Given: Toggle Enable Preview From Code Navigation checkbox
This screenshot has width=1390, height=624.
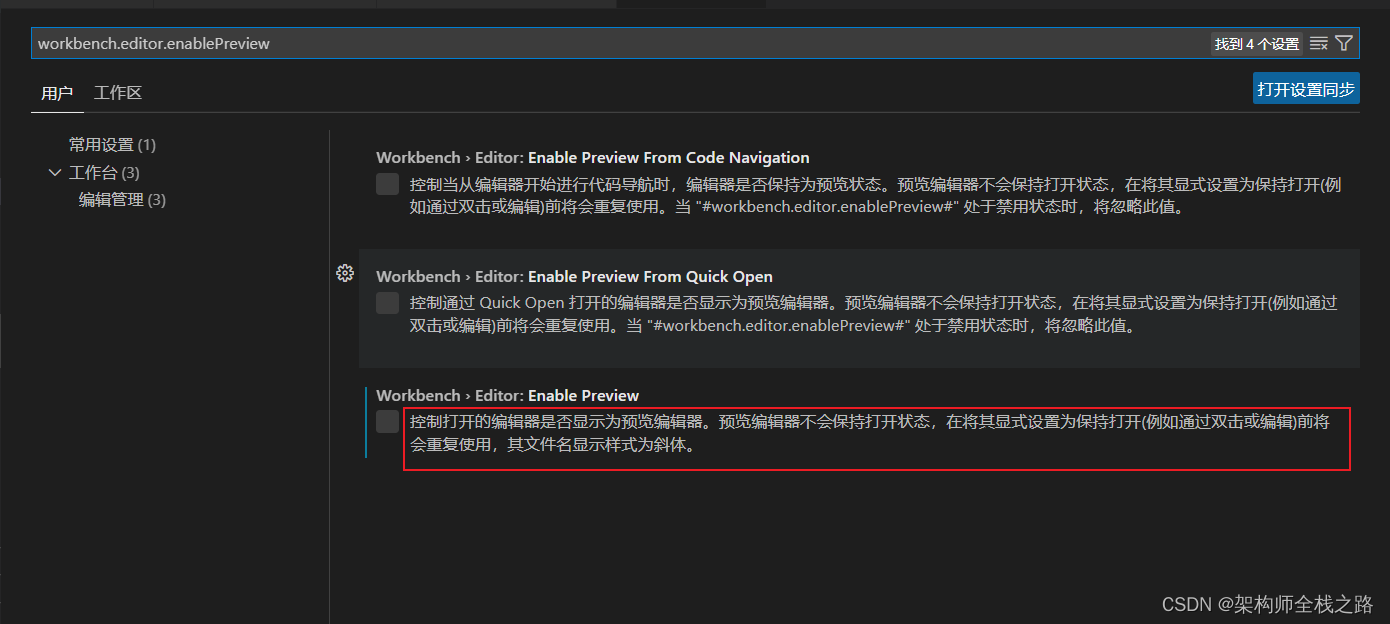Looking at the screenshot, I should (x=387, y=184).
